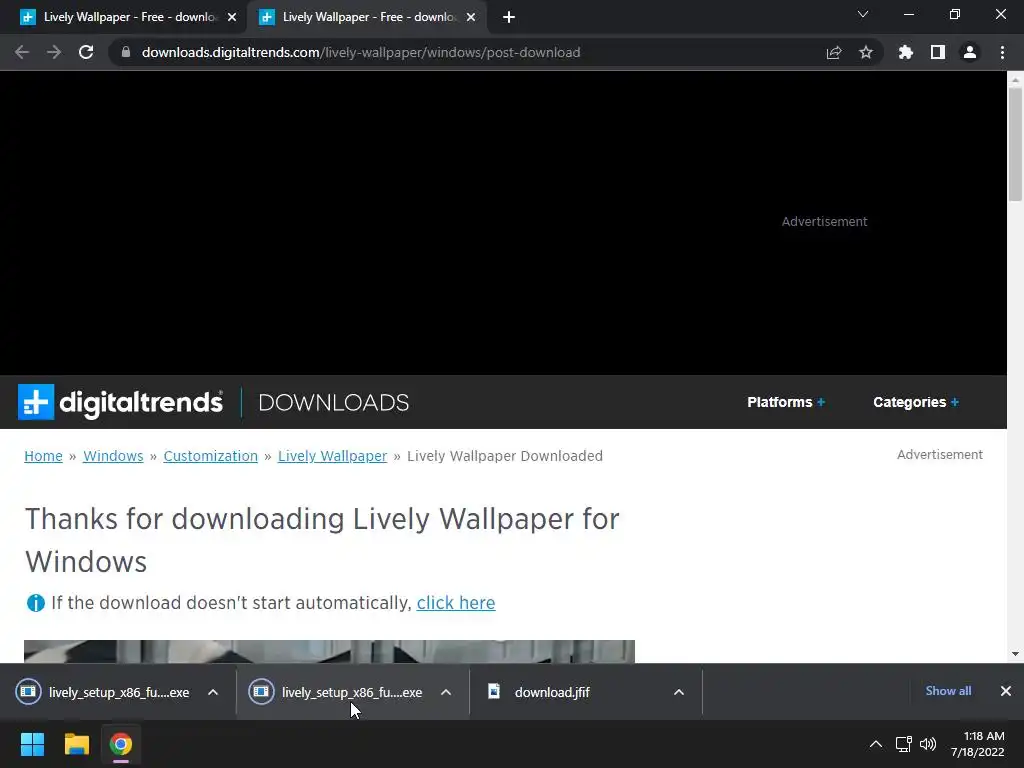
Task: Show hidden system tray icons
Action: tap(876, 744)
